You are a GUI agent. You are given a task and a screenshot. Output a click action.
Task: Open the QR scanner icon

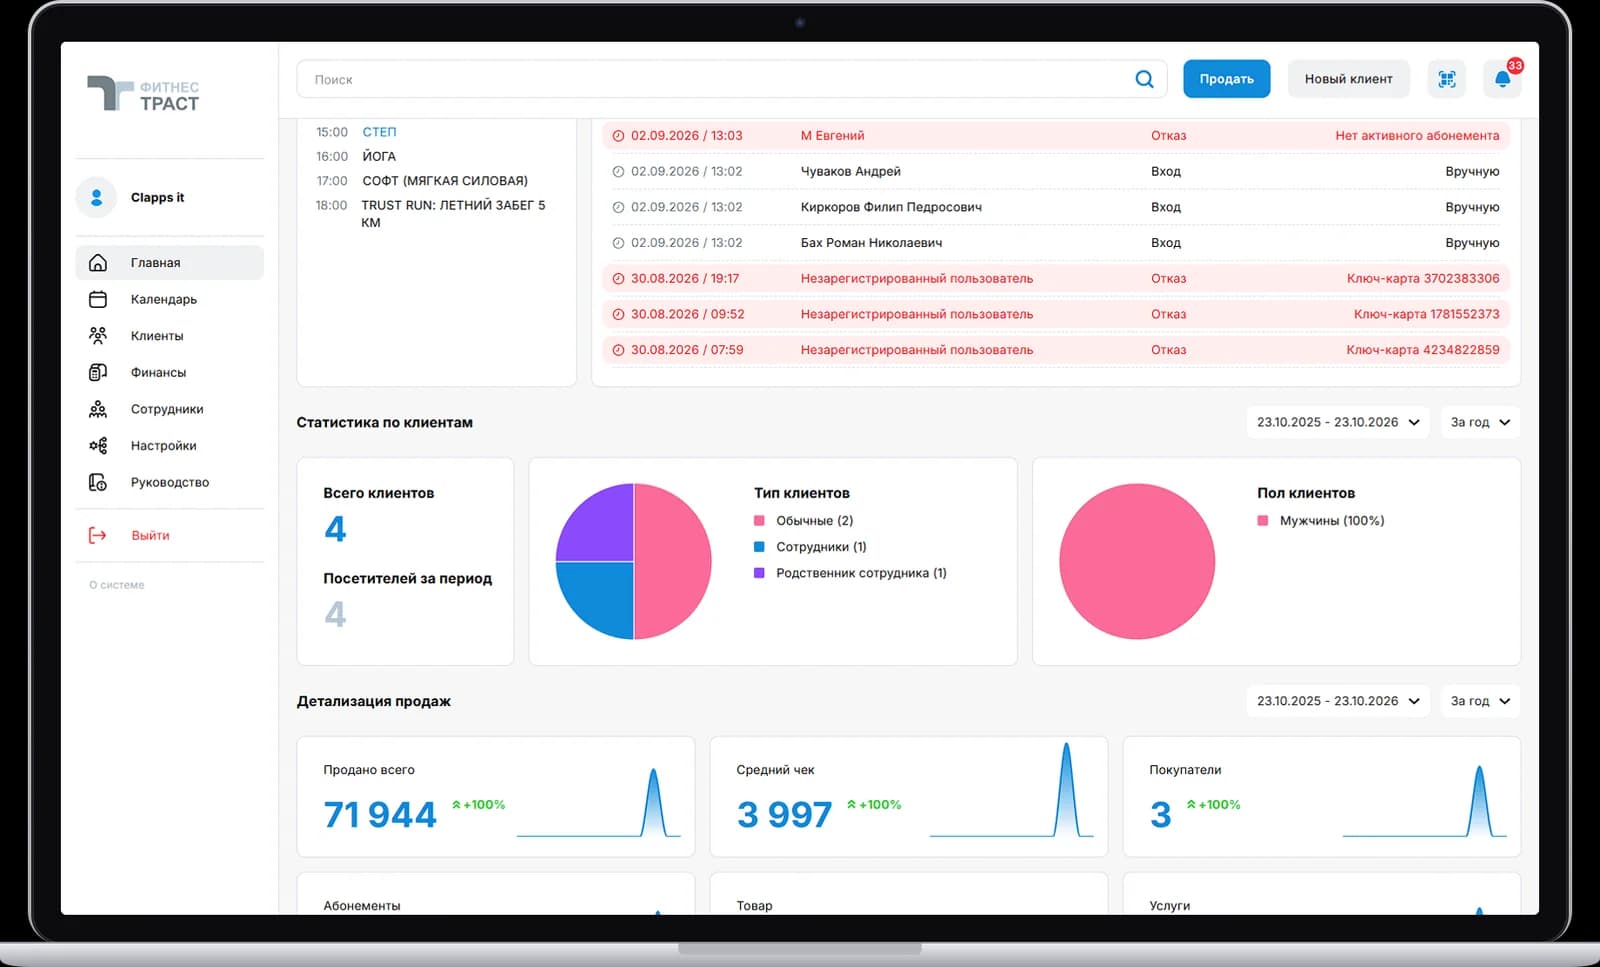coord(1446,79)
